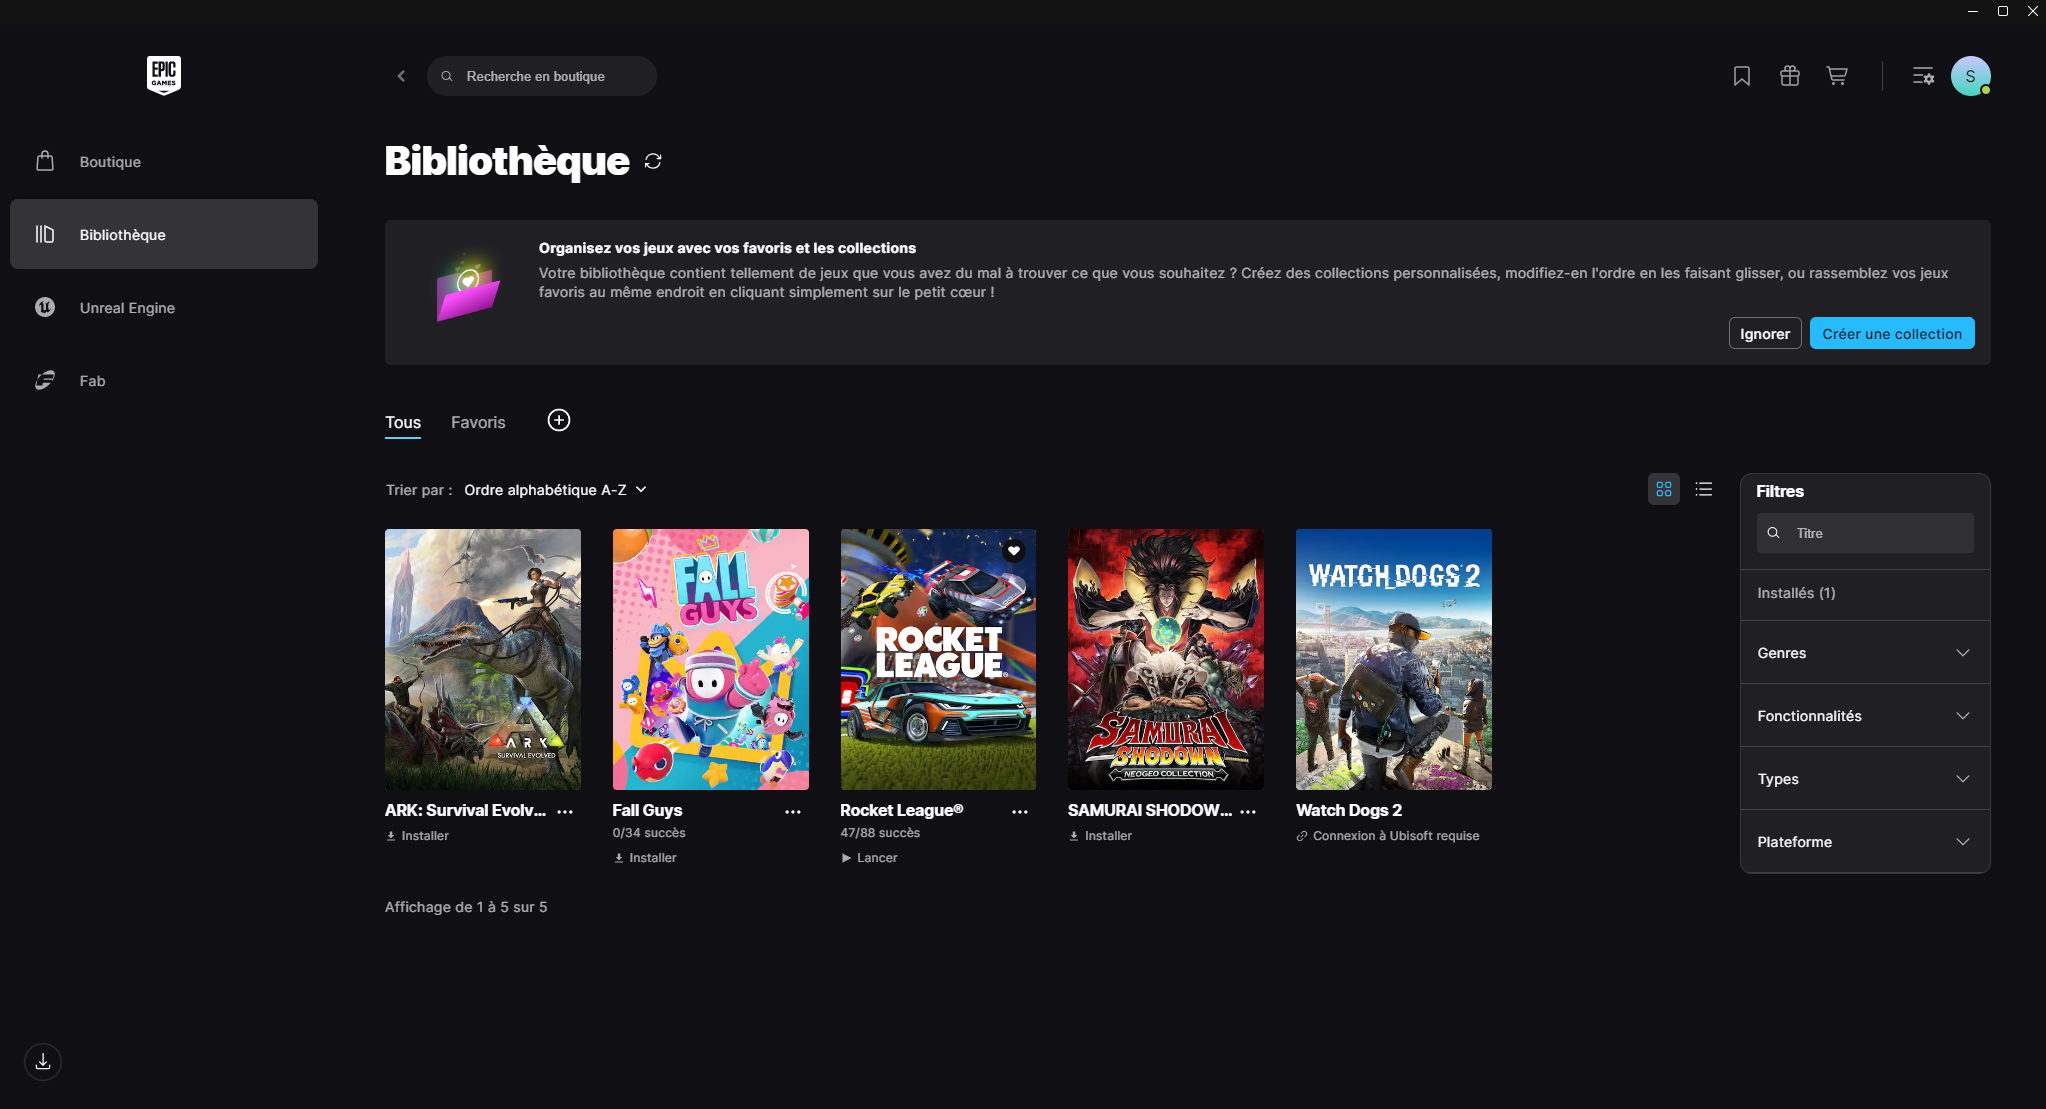Open the gift redeem icon

1790,76
